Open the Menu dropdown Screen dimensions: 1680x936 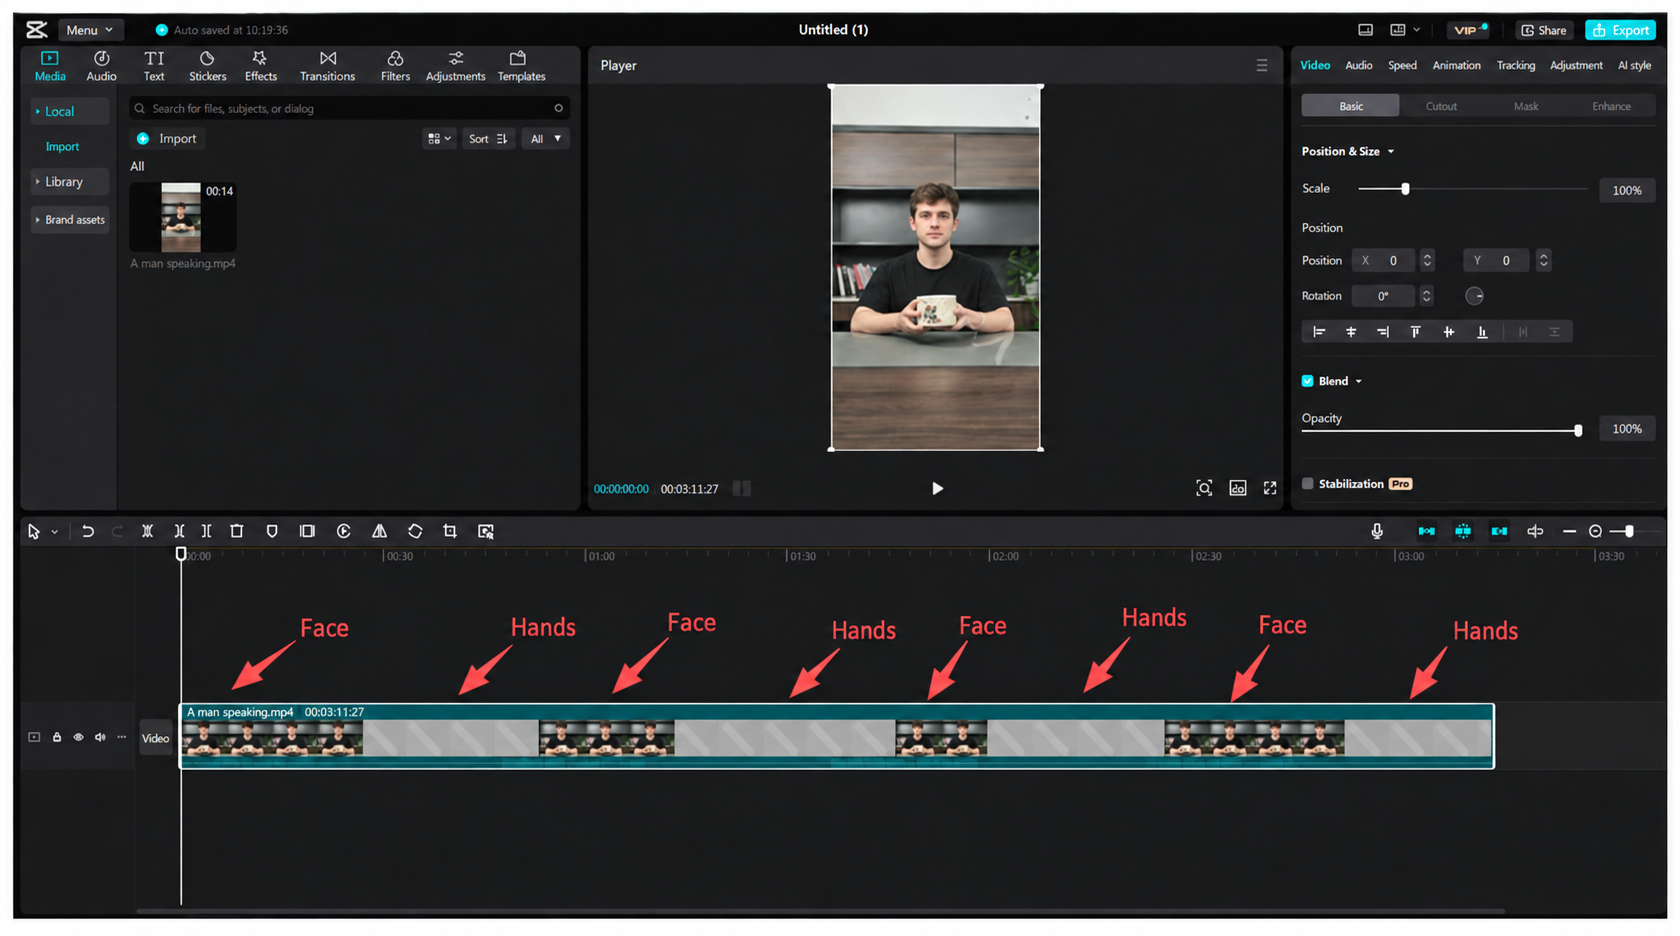pos(90,30)
